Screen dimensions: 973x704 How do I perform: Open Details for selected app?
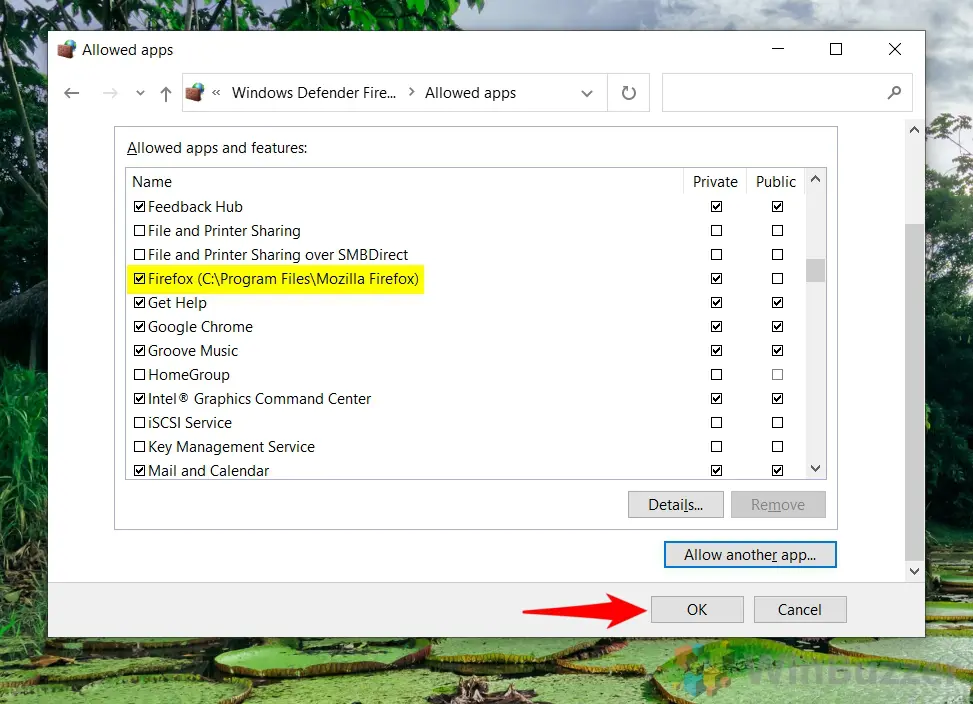pyautogui.click(x=675, y=505)
